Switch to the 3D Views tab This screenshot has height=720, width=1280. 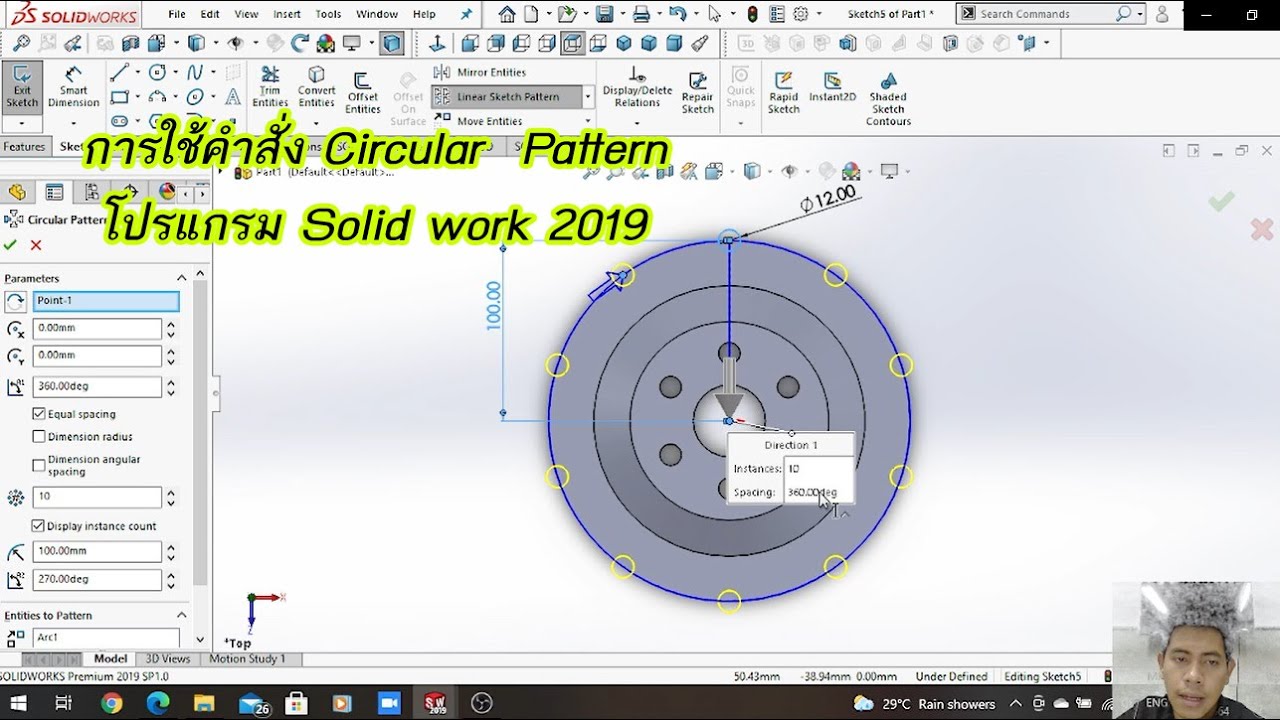168,659
